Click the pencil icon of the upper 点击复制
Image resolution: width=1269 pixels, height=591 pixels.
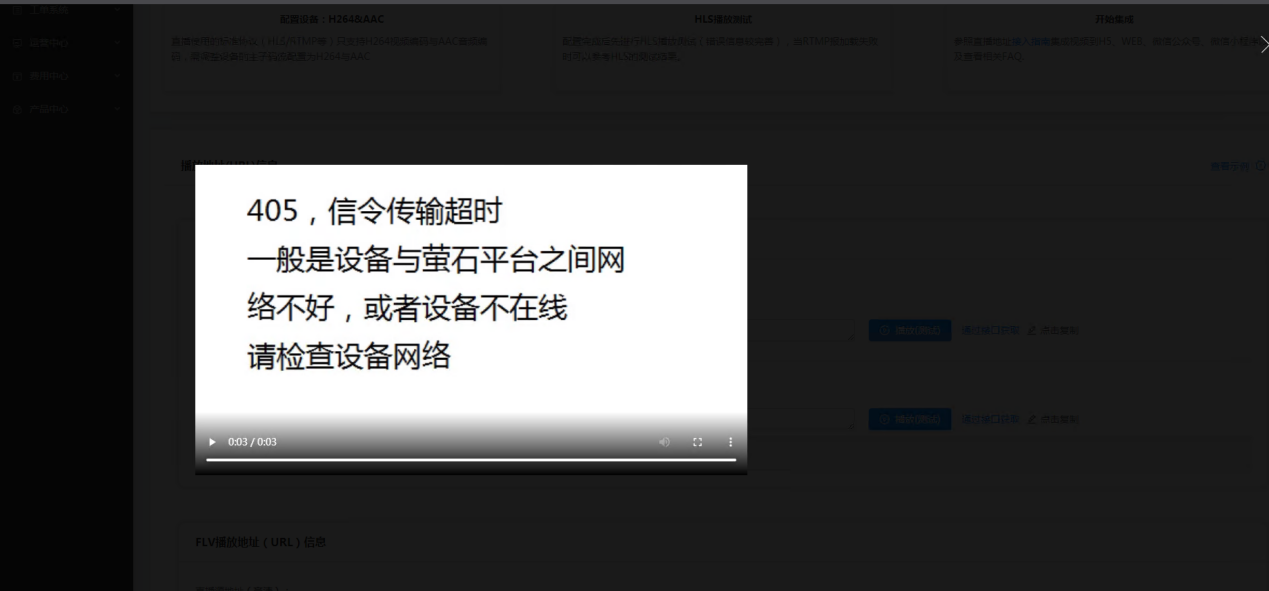pyautogui.click(x=1031, y=330)
